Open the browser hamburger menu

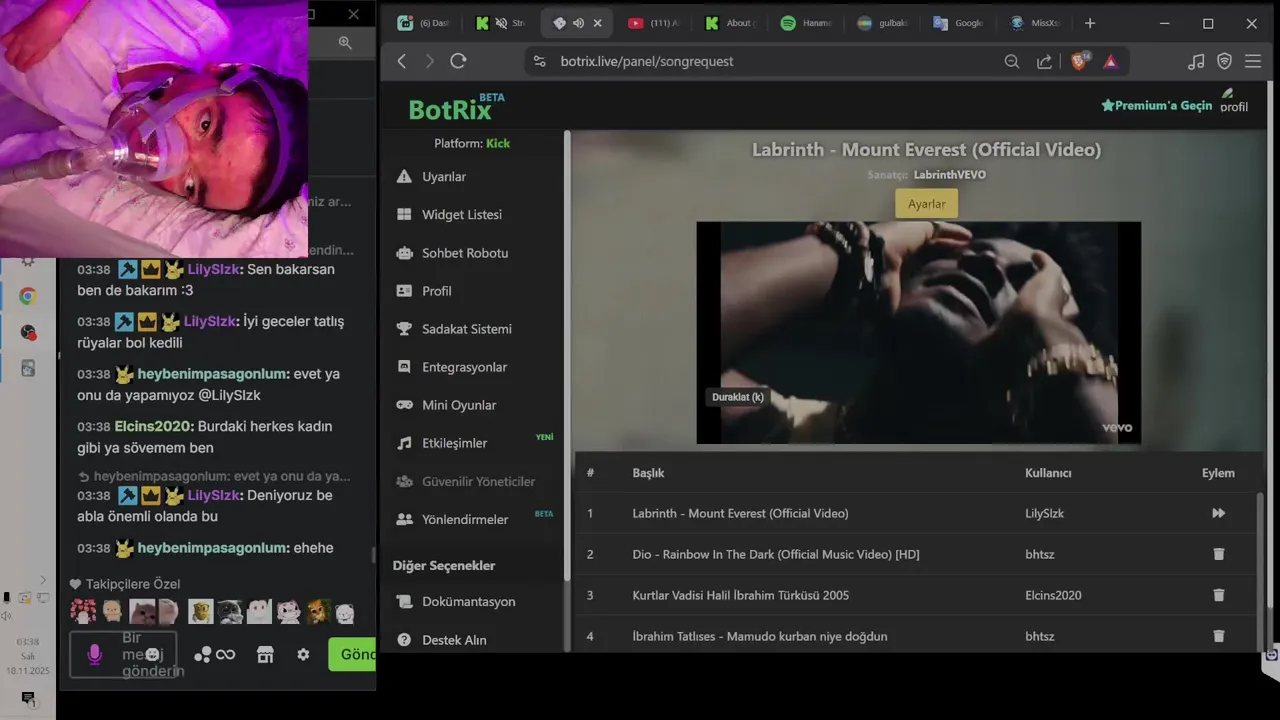1253,61
